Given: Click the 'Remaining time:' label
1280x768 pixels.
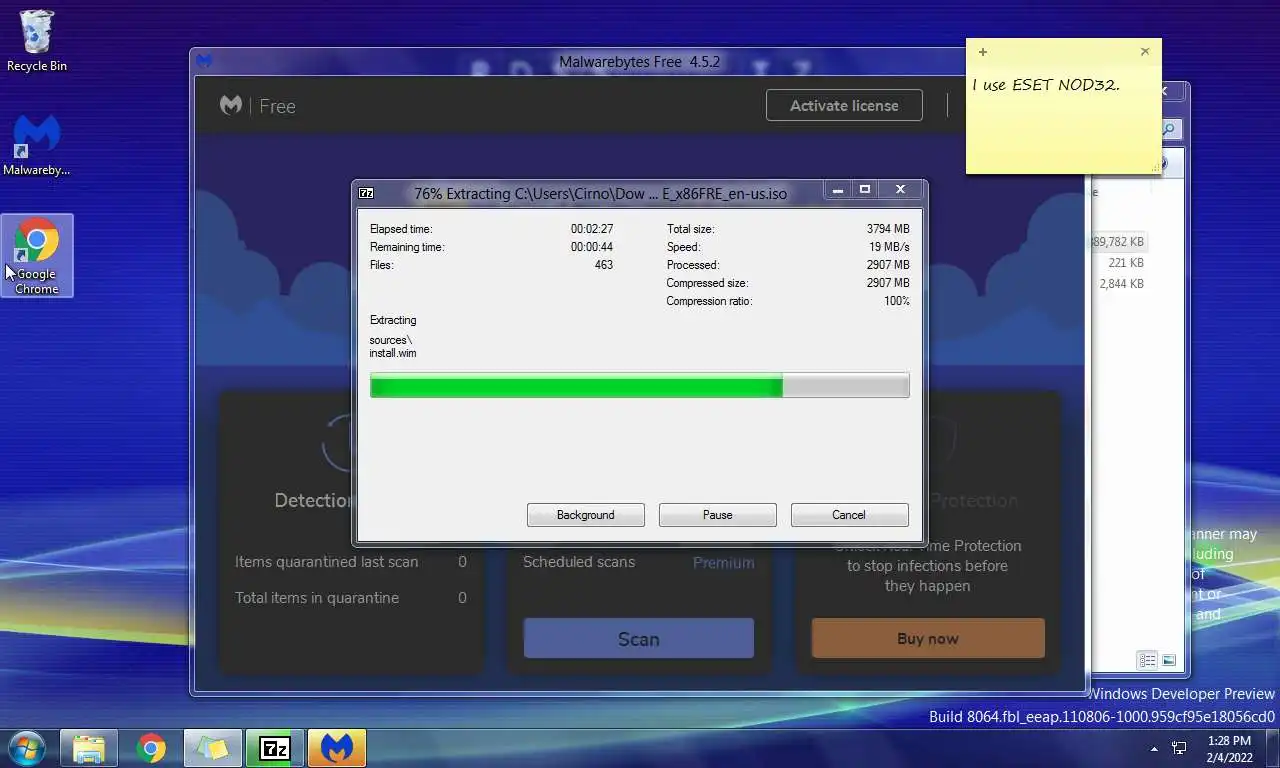Looking at the screenshot, I should click(407, 247).
